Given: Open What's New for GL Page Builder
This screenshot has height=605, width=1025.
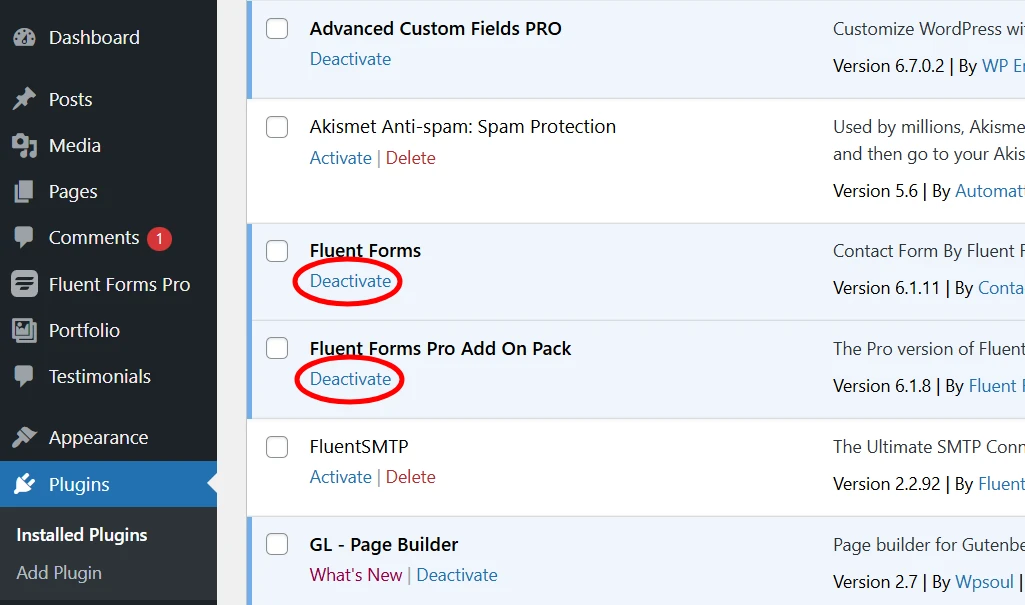Looking at the screenshot, I should [355, 574].
